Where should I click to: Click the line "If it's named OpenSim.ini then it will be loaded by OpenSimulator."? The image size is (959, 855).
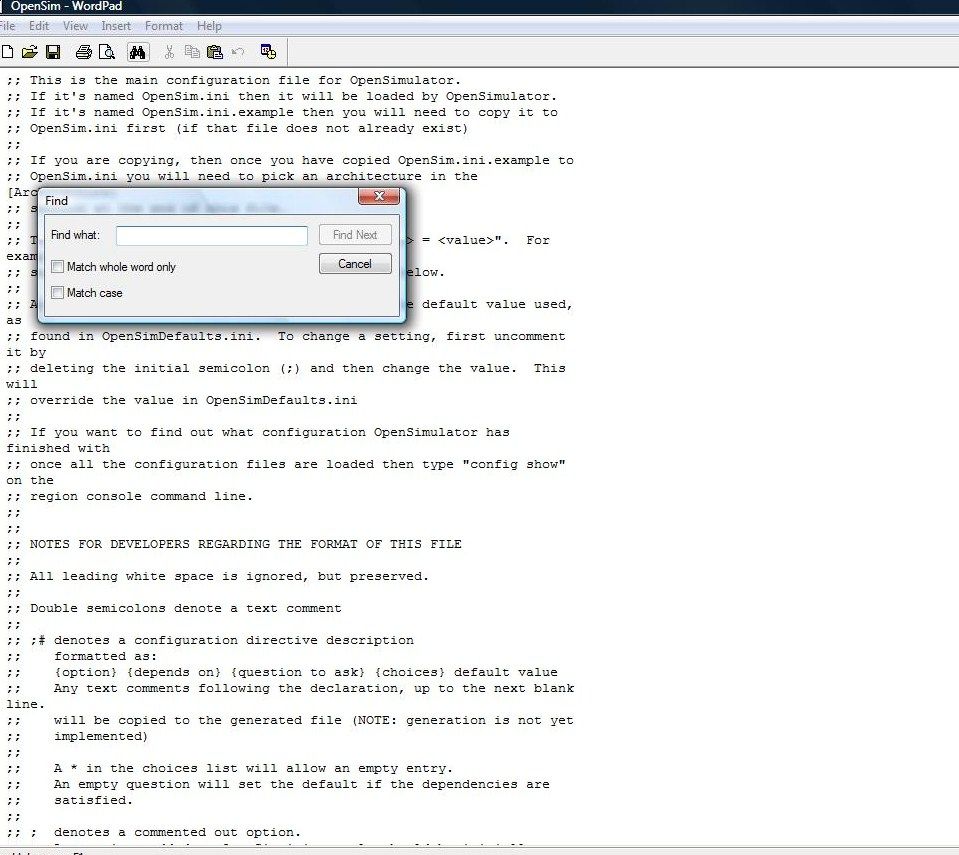pos(294,96)
